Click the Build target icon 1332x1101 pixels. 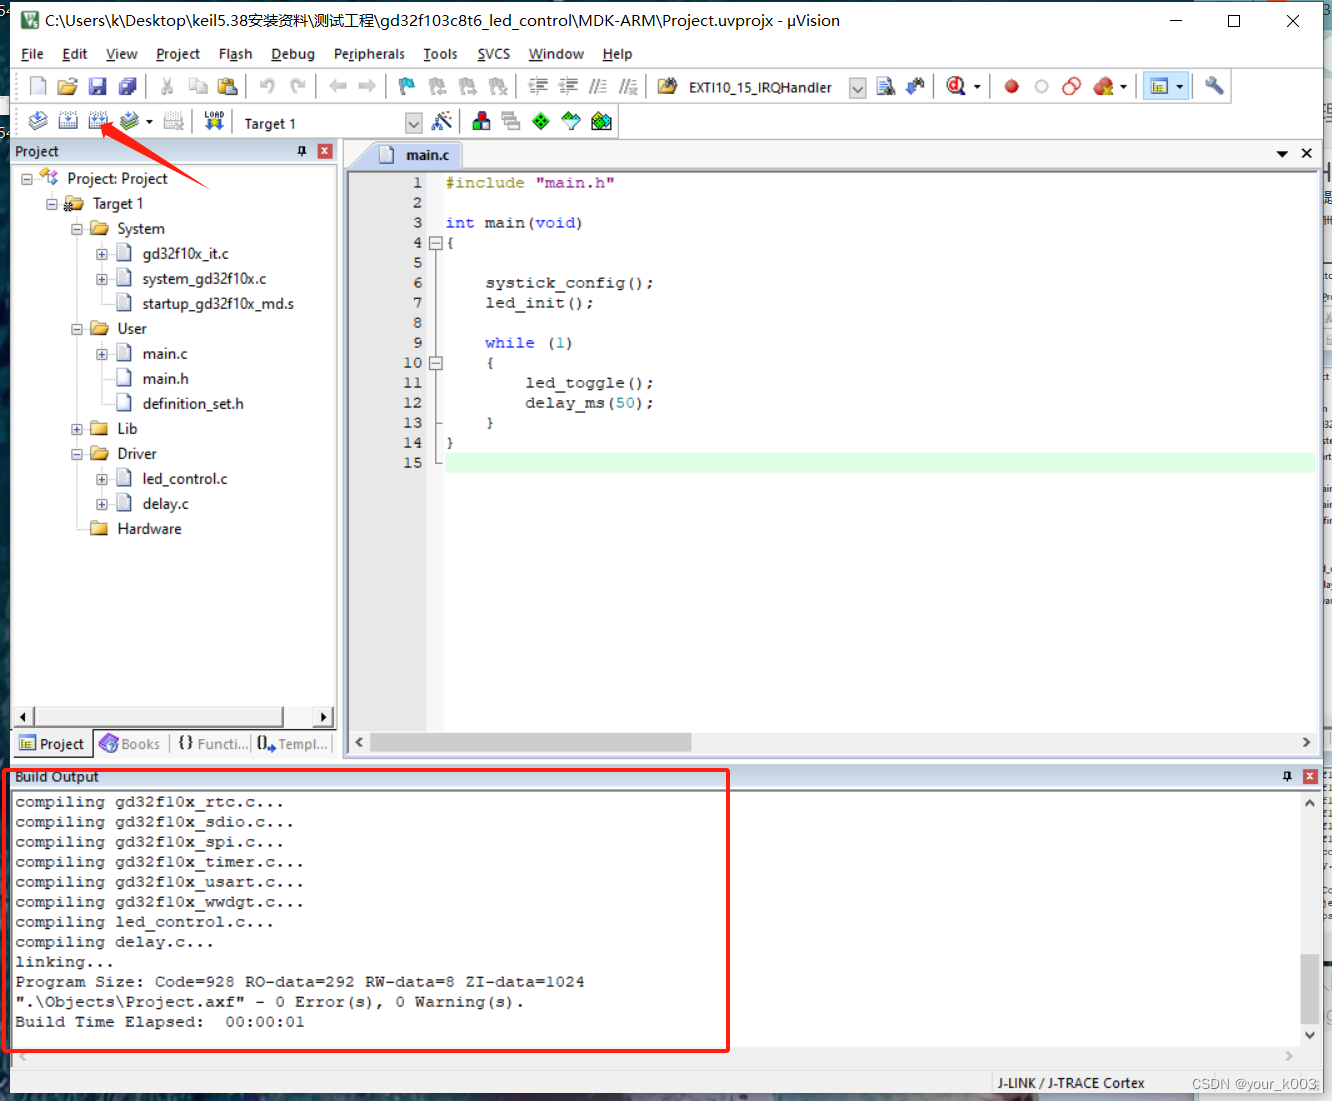[x=68, y=122]
